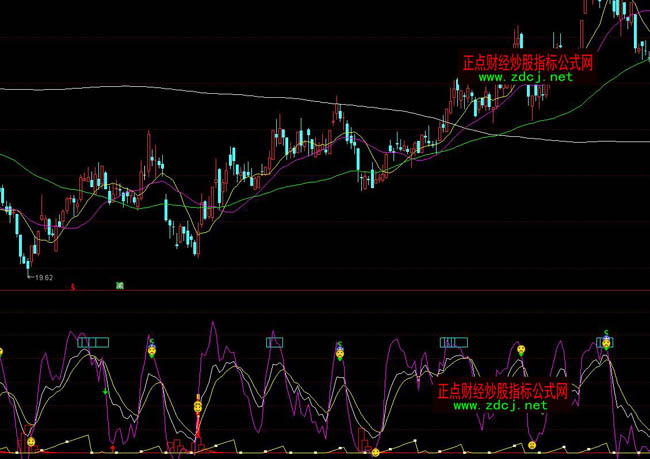The width and height of the screenshot is (650, 459).
Task: Click the 19.62 lowest price label
Action: click(43, 277)
